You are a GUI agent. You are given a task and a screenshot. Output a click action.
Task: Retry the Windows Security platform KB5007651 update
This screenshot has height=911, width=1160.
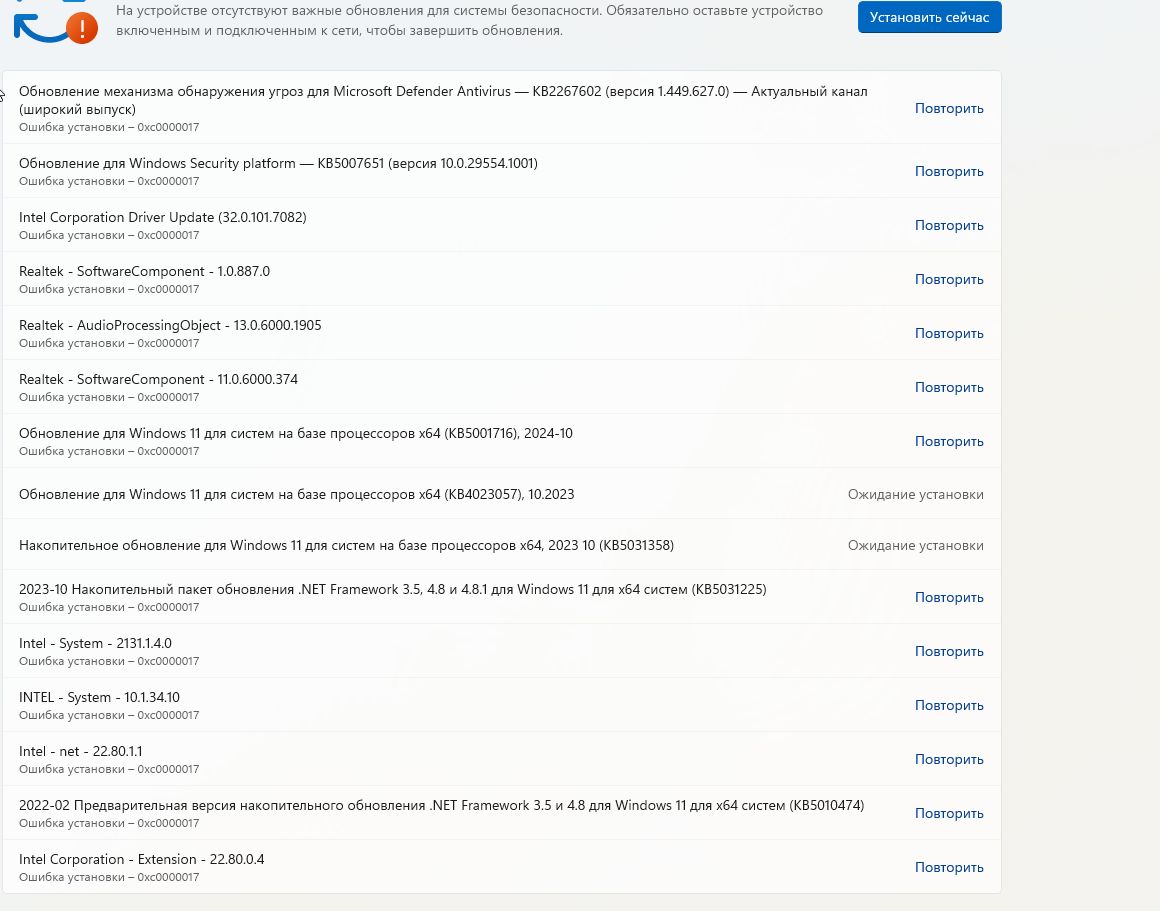tap(948, 171)
